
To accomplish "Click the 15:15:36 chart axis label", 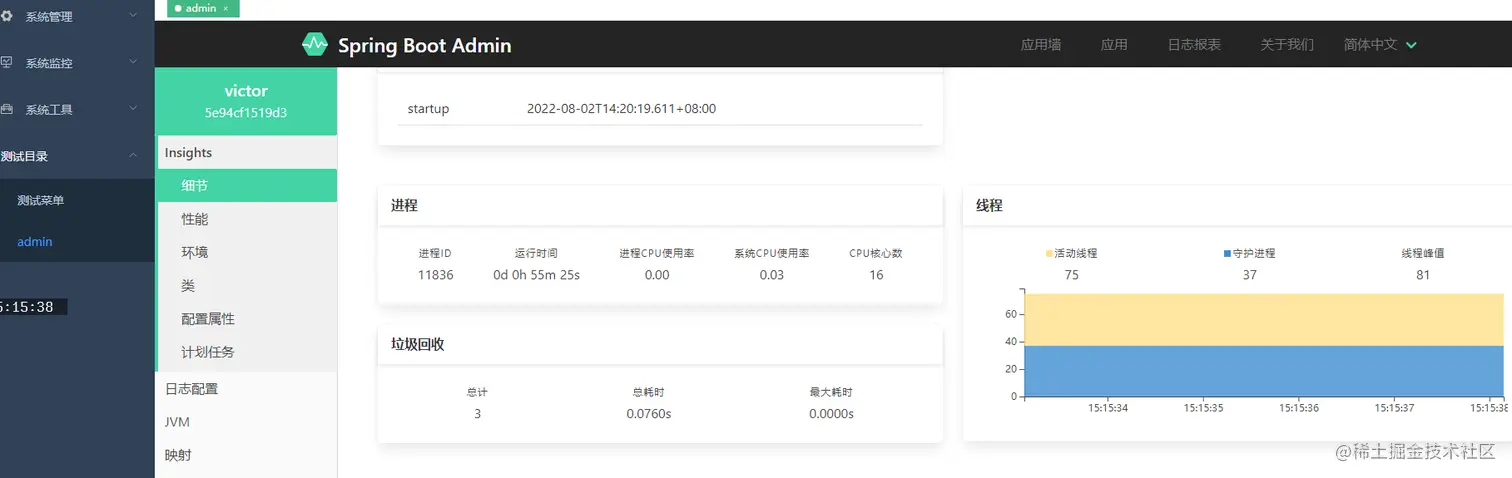I will 1299,408.
